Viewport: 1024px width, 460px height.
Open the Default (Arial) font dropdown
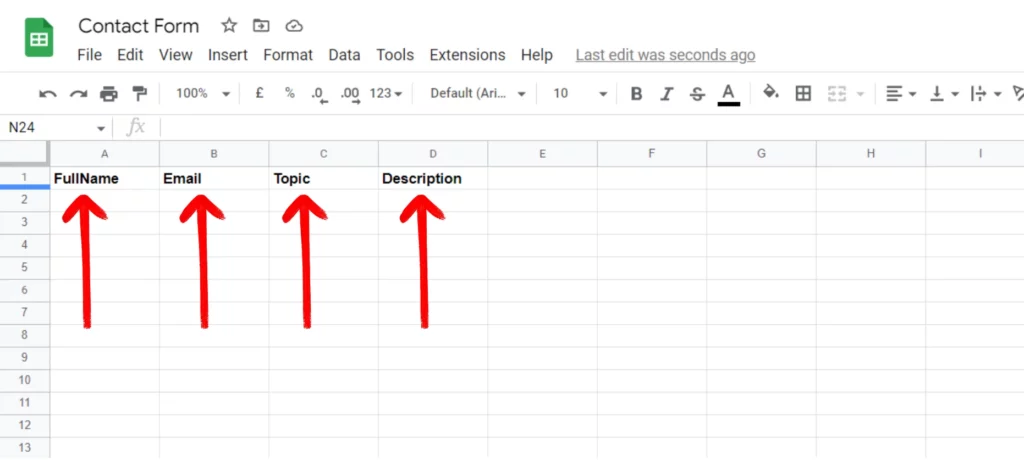coord(478,93)
